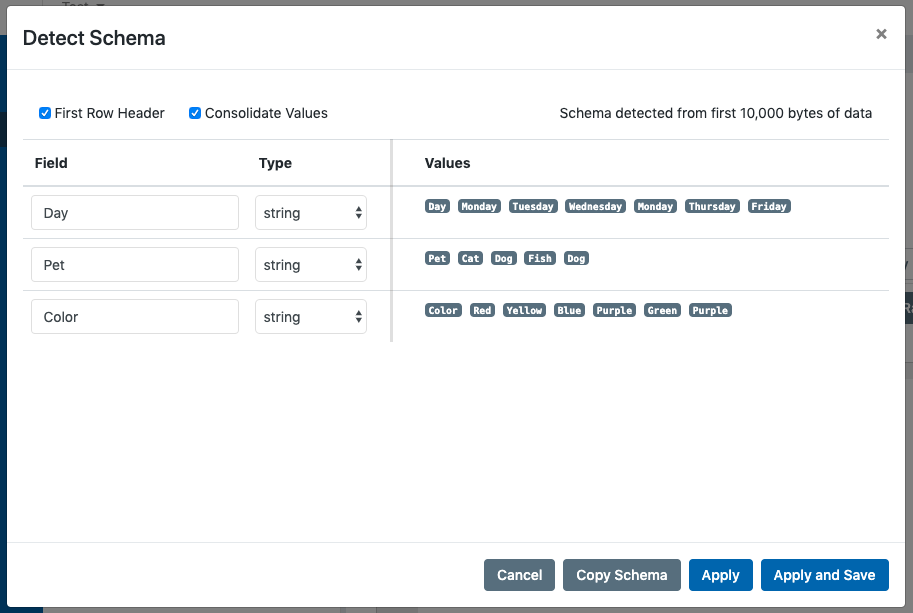
Task: Click the Cancel button
Action: coord(519,575)
